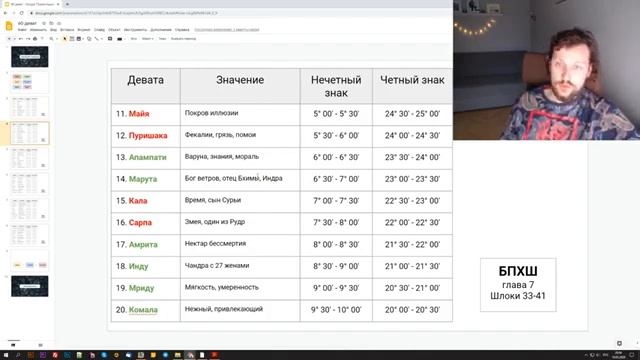The image size is (640, 360).
Task: Open the zoom level dropdown arrow
Action: pos(57,39)
